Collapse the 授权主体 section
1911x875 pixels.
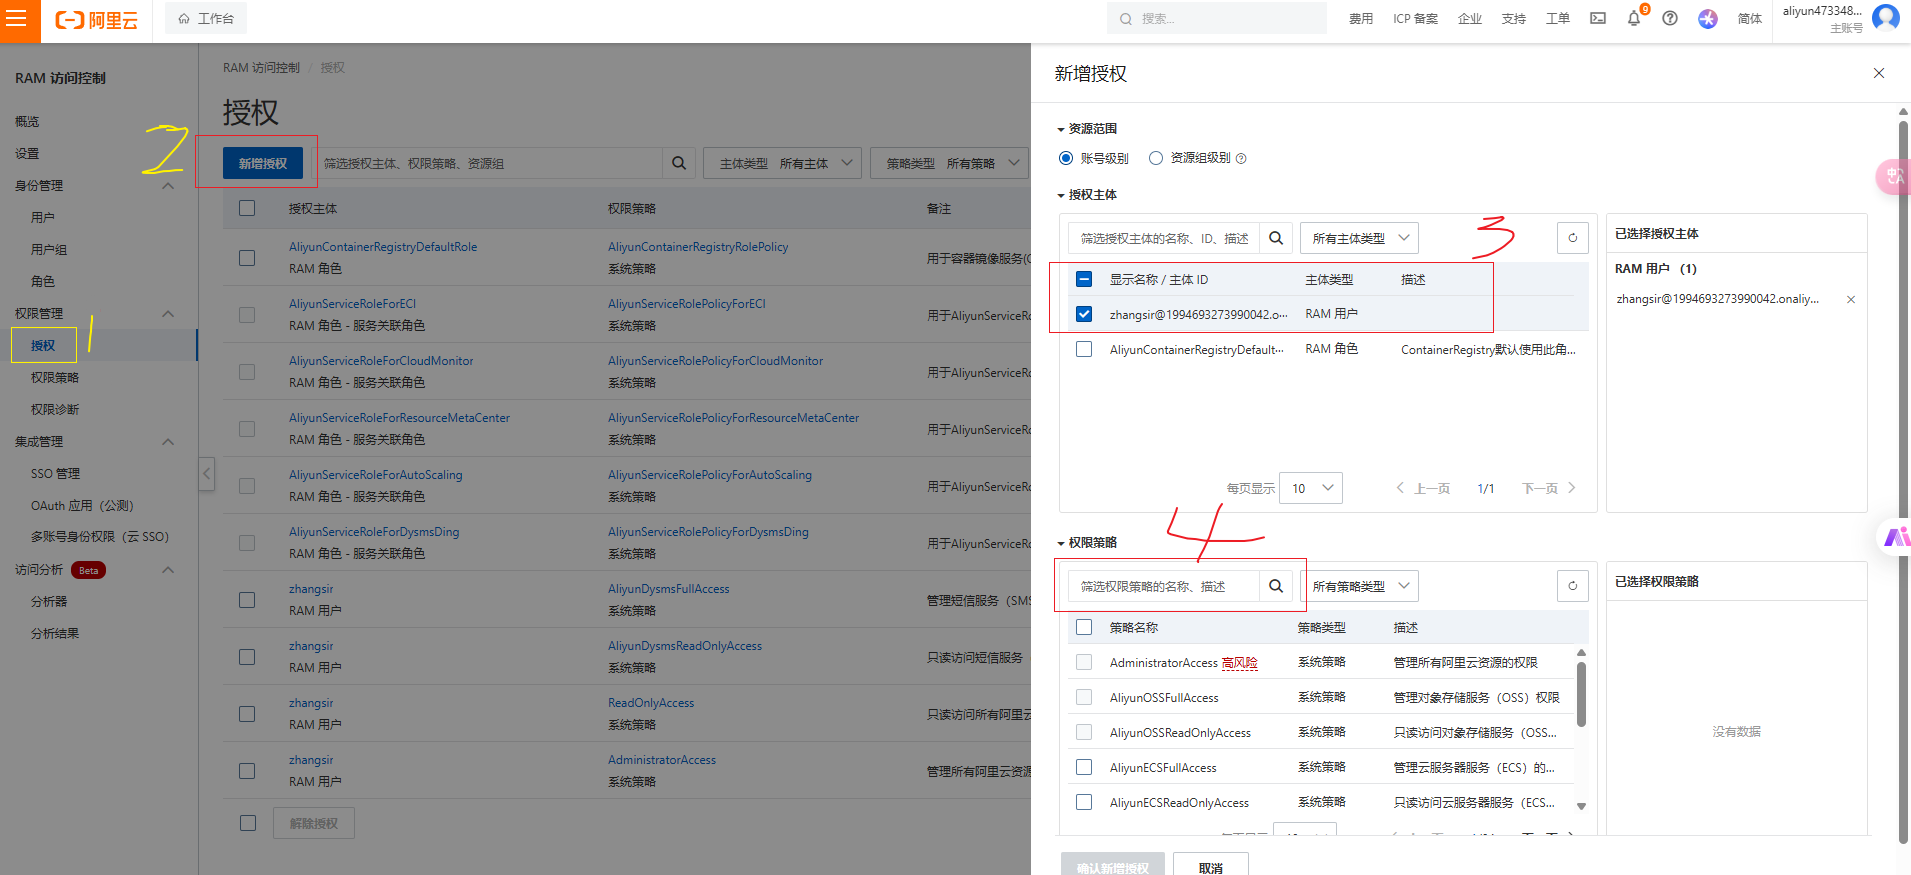tap(1061, 195)
